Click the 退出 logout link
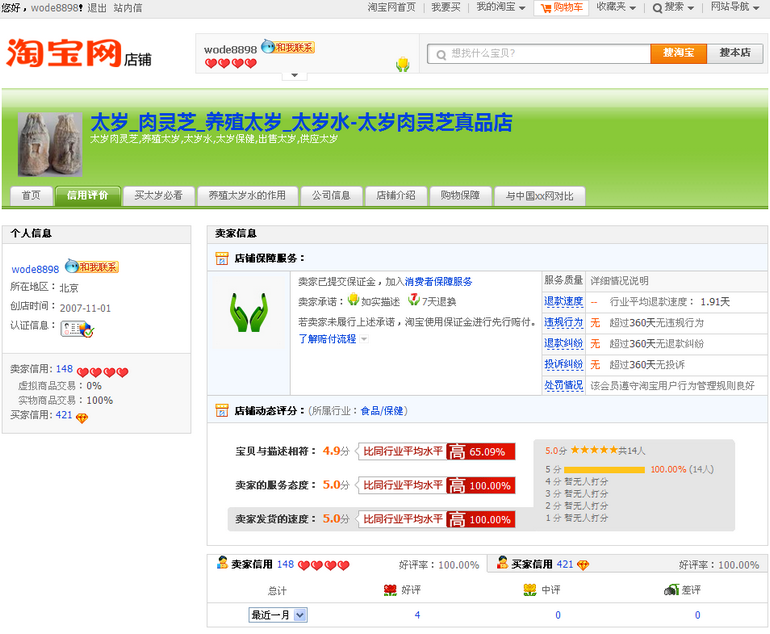770x634 pixels. point(97,8)
